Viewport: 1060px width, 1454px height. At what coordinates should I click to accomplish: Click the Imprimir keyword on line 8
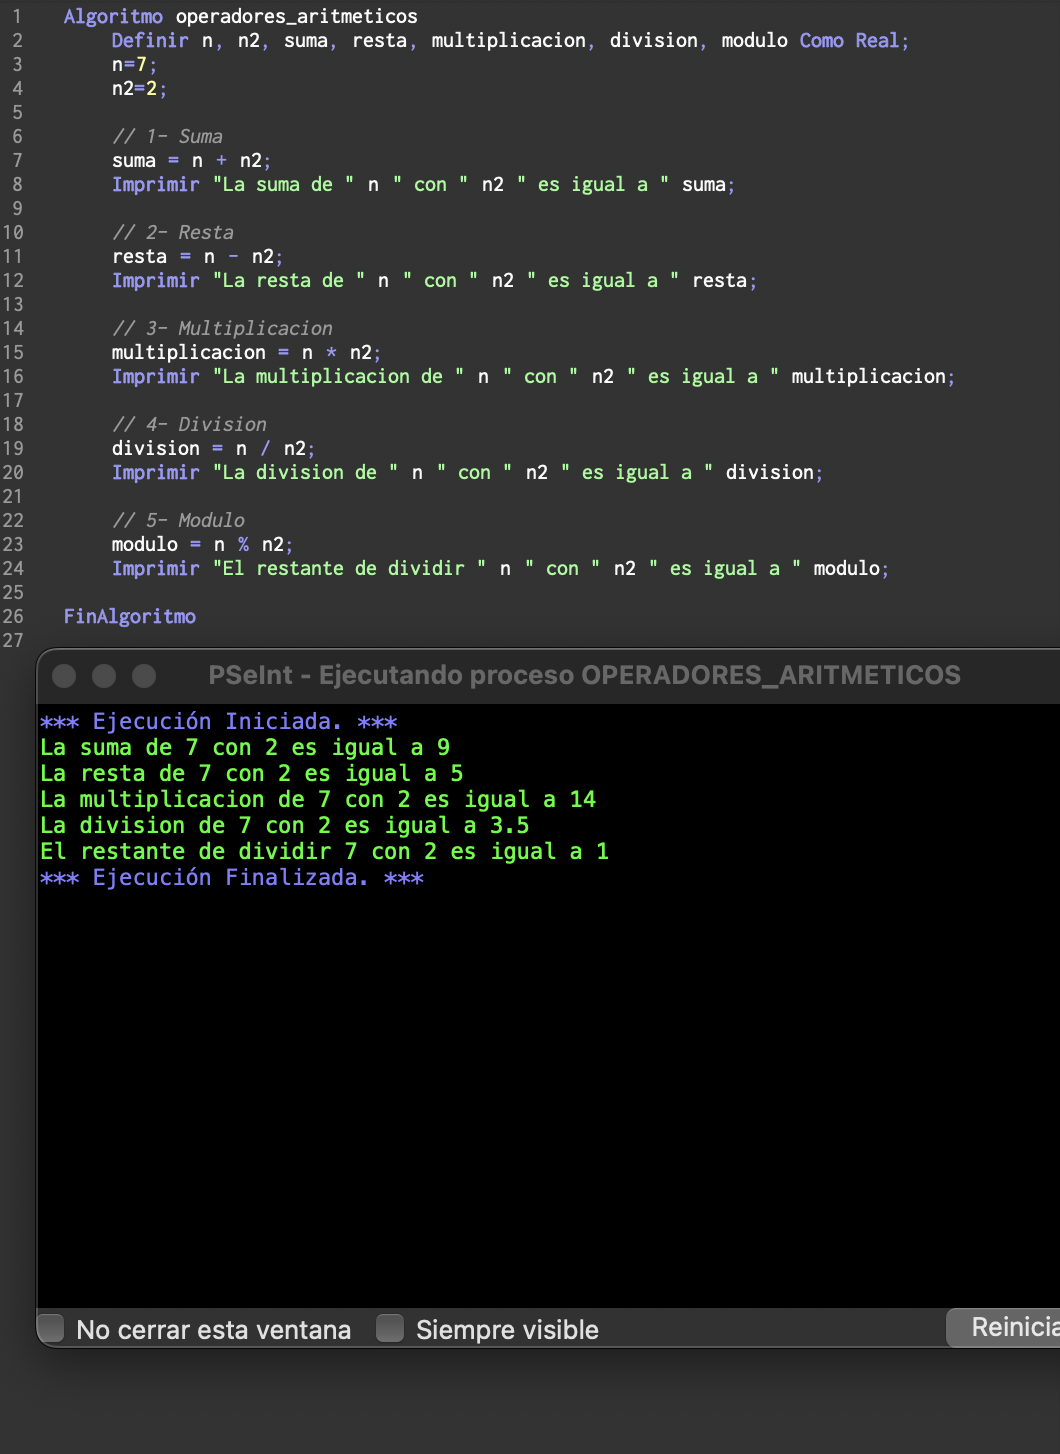pyautogui.click(x=156, y=184)
